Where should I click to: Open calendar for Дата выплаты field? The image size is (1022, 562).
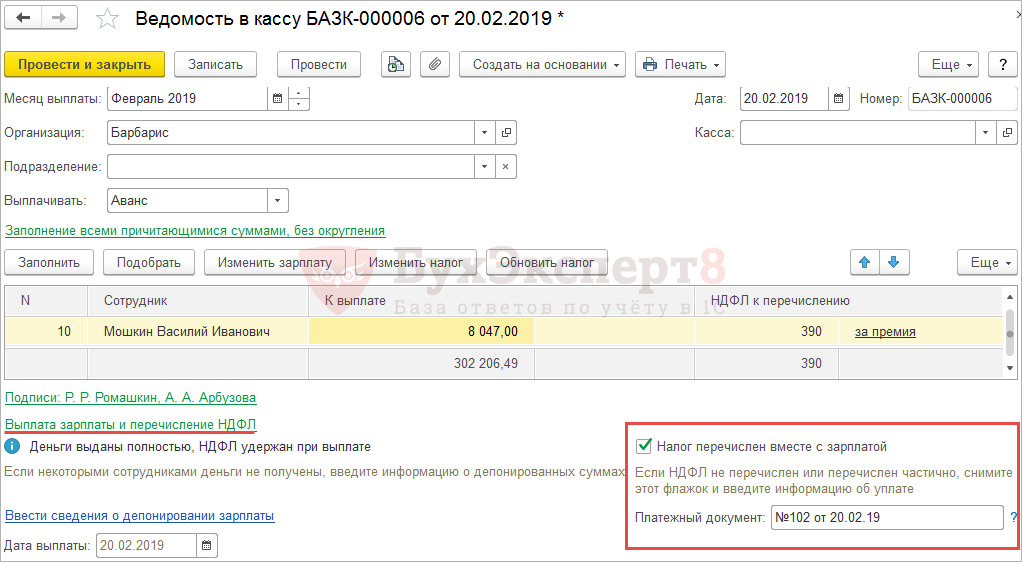point(206,545)
